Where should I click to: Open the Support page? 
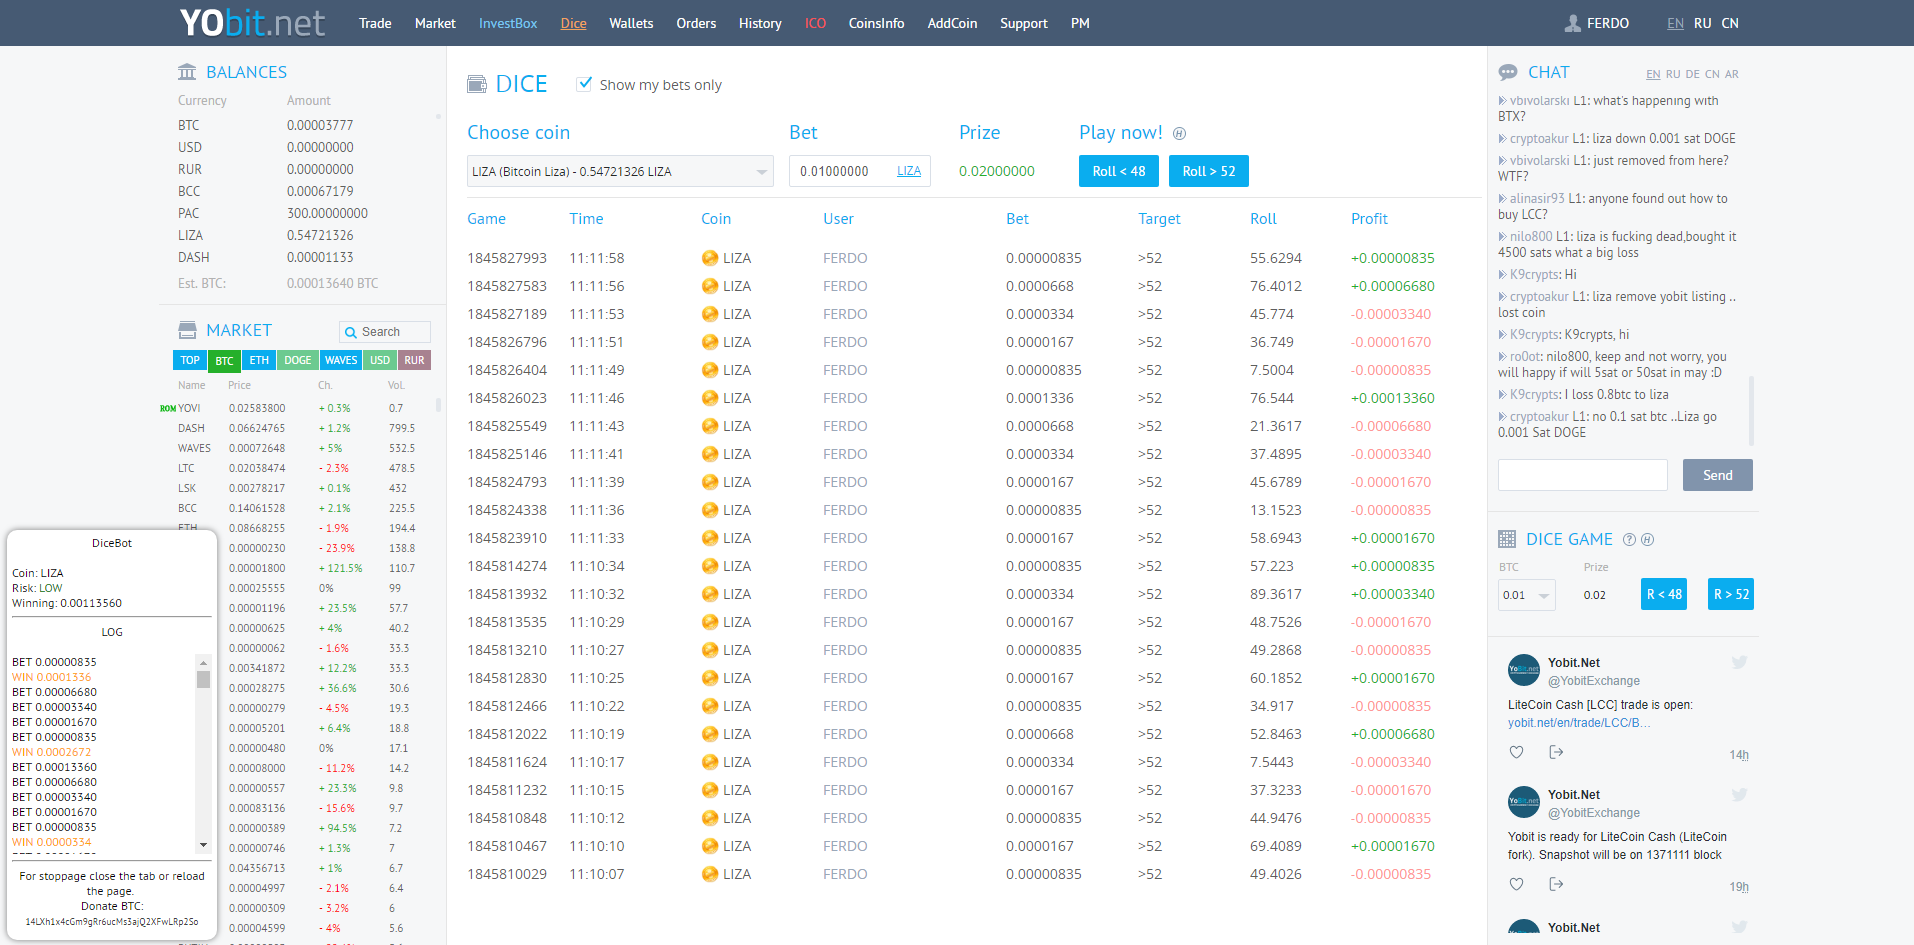point(1024,23)
